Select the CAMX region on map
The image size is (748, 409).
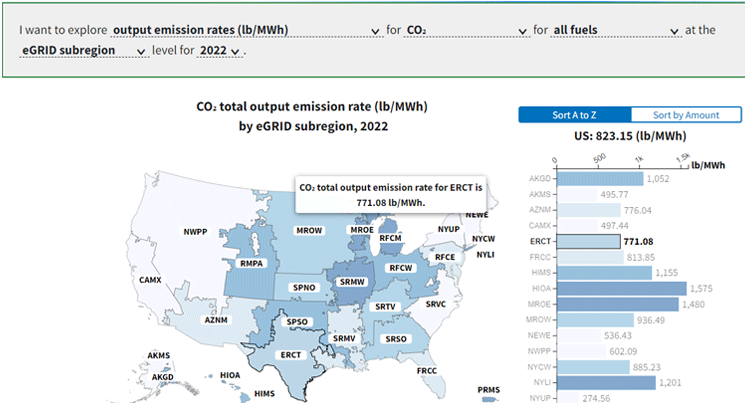[150, 280]
